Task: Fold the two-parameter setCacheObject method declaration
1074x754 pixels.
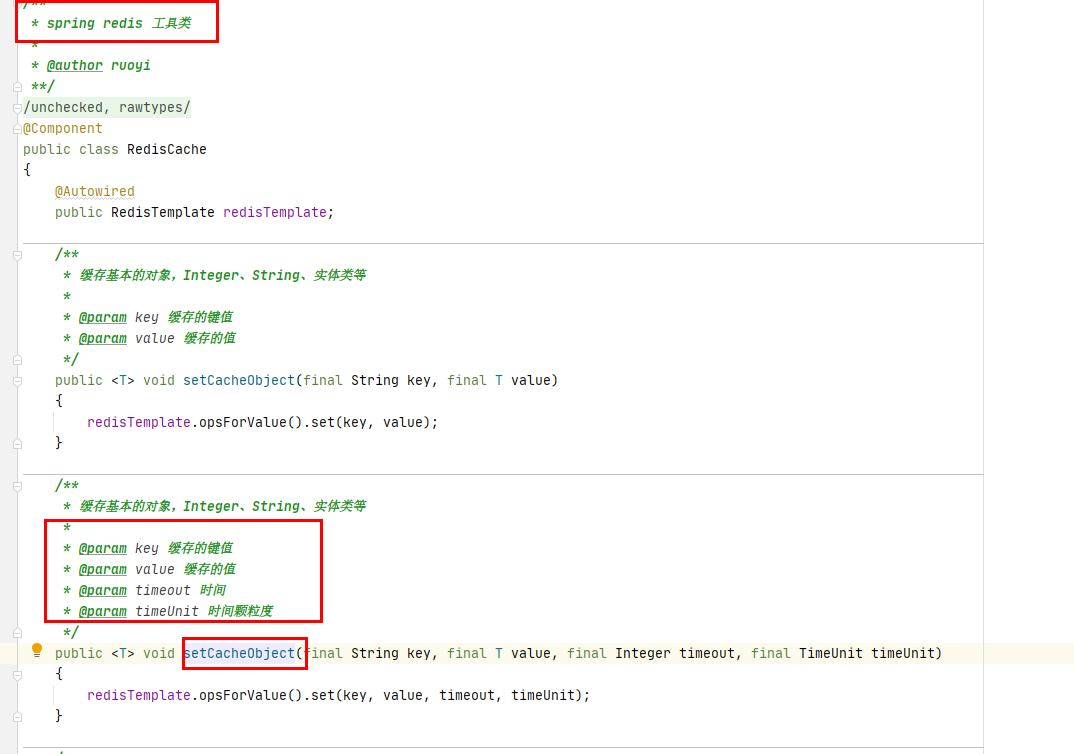Action: [17, 381]
